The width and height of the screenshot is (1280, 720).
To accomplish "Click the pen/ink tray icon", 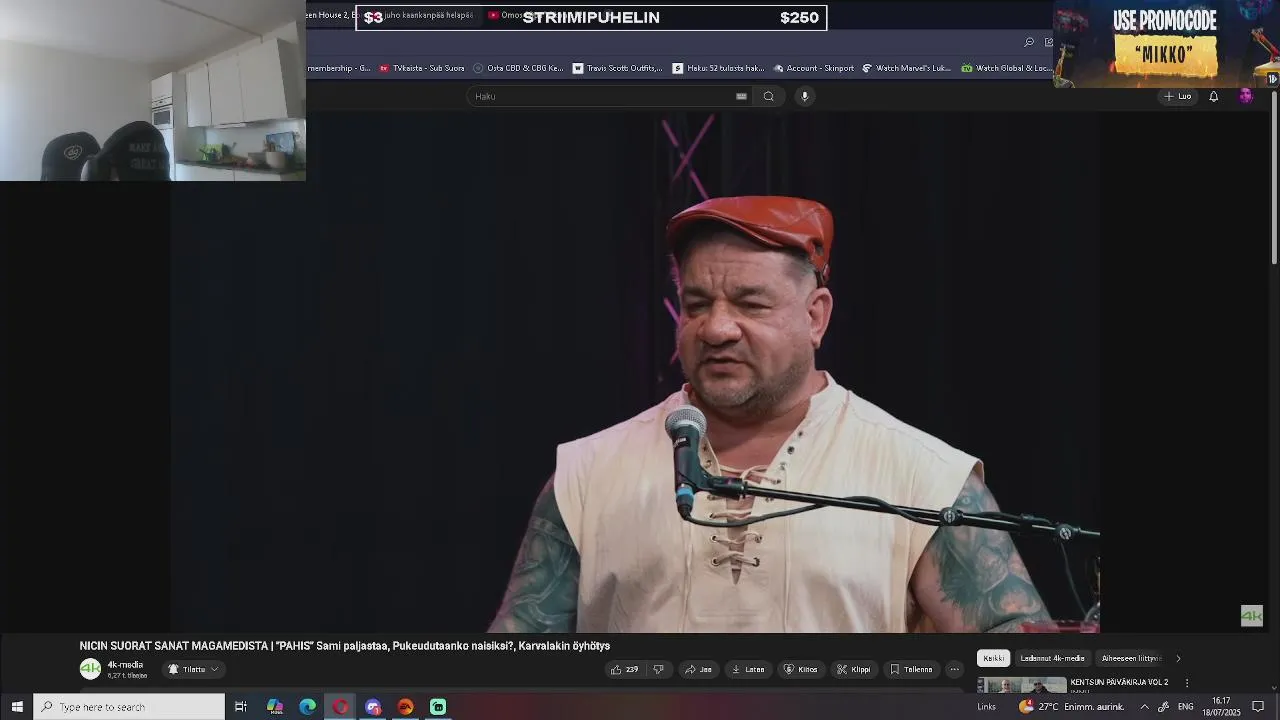I will (1163, 707).
